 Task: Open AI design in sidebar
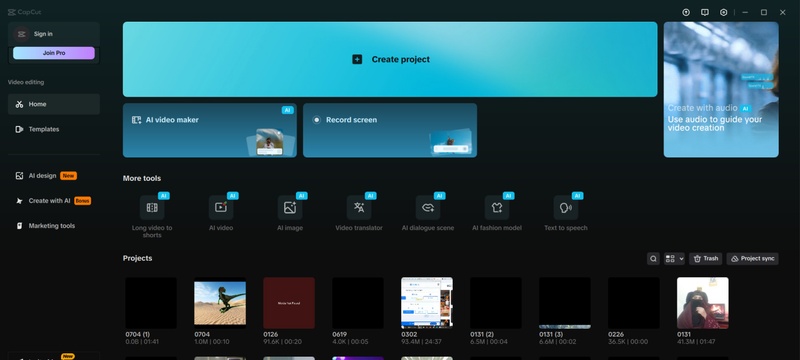point(54,175)
